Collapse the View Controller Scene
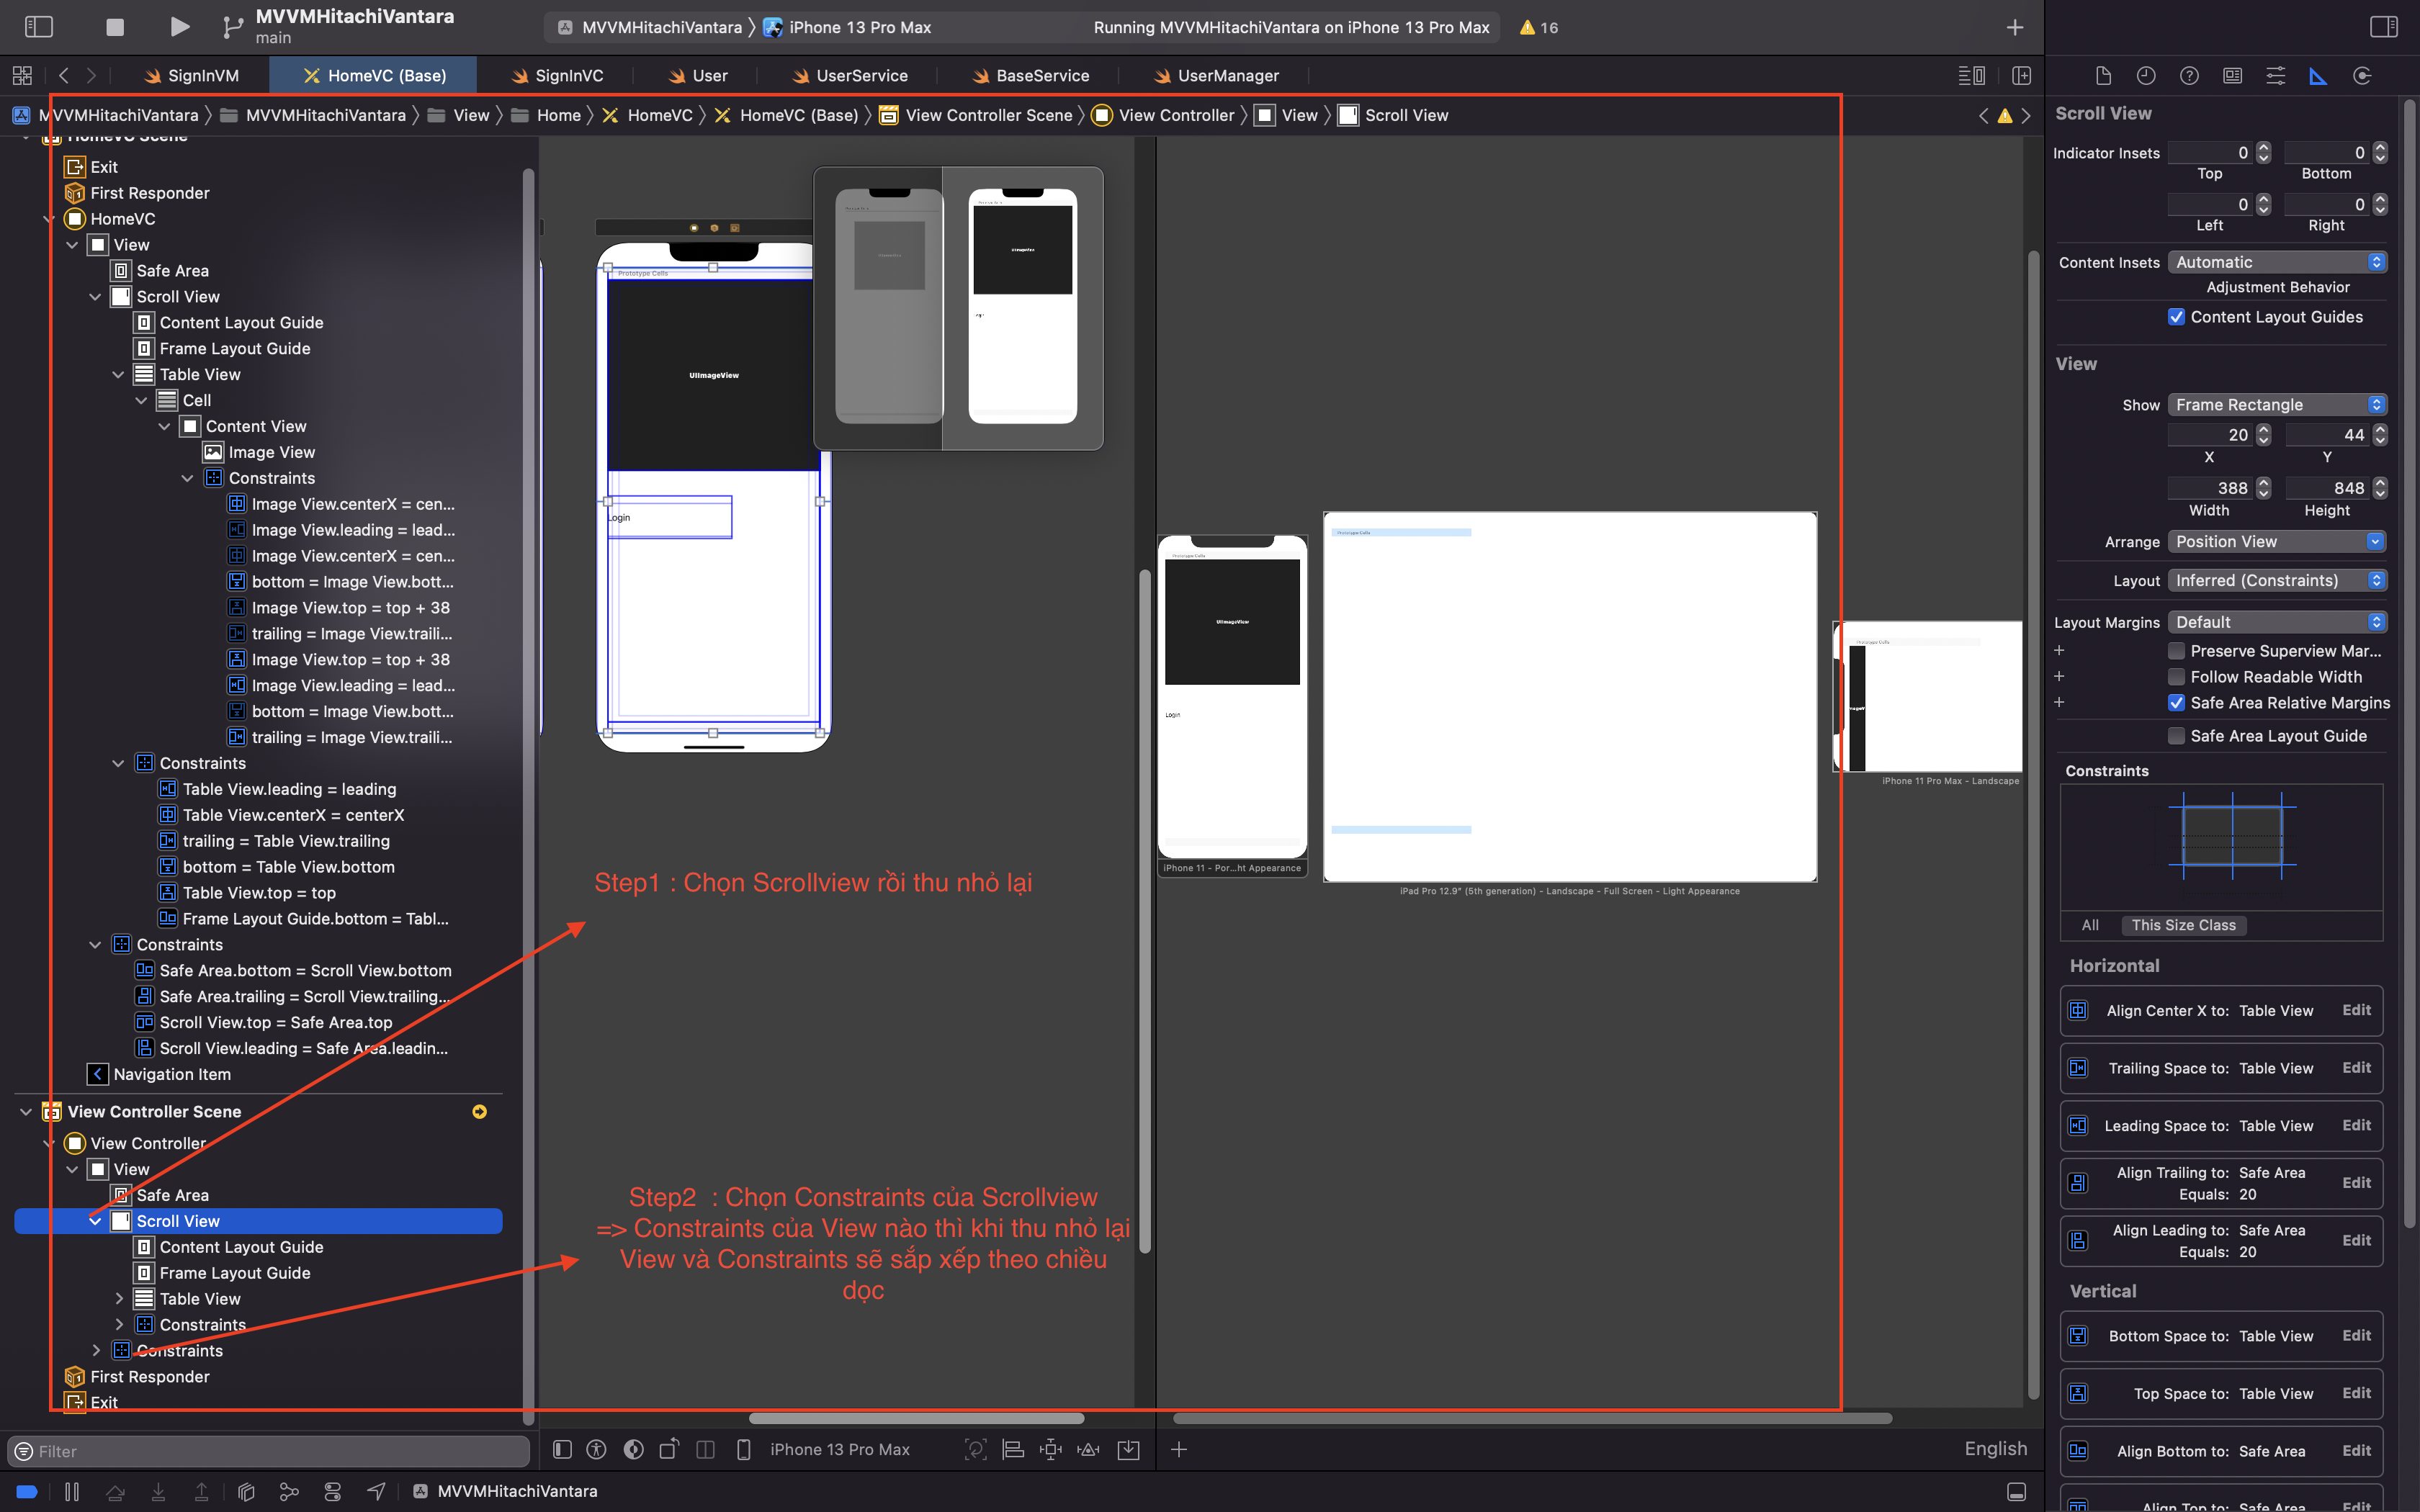The height and width of the screenshot is (1512, 2420). 26,1112
